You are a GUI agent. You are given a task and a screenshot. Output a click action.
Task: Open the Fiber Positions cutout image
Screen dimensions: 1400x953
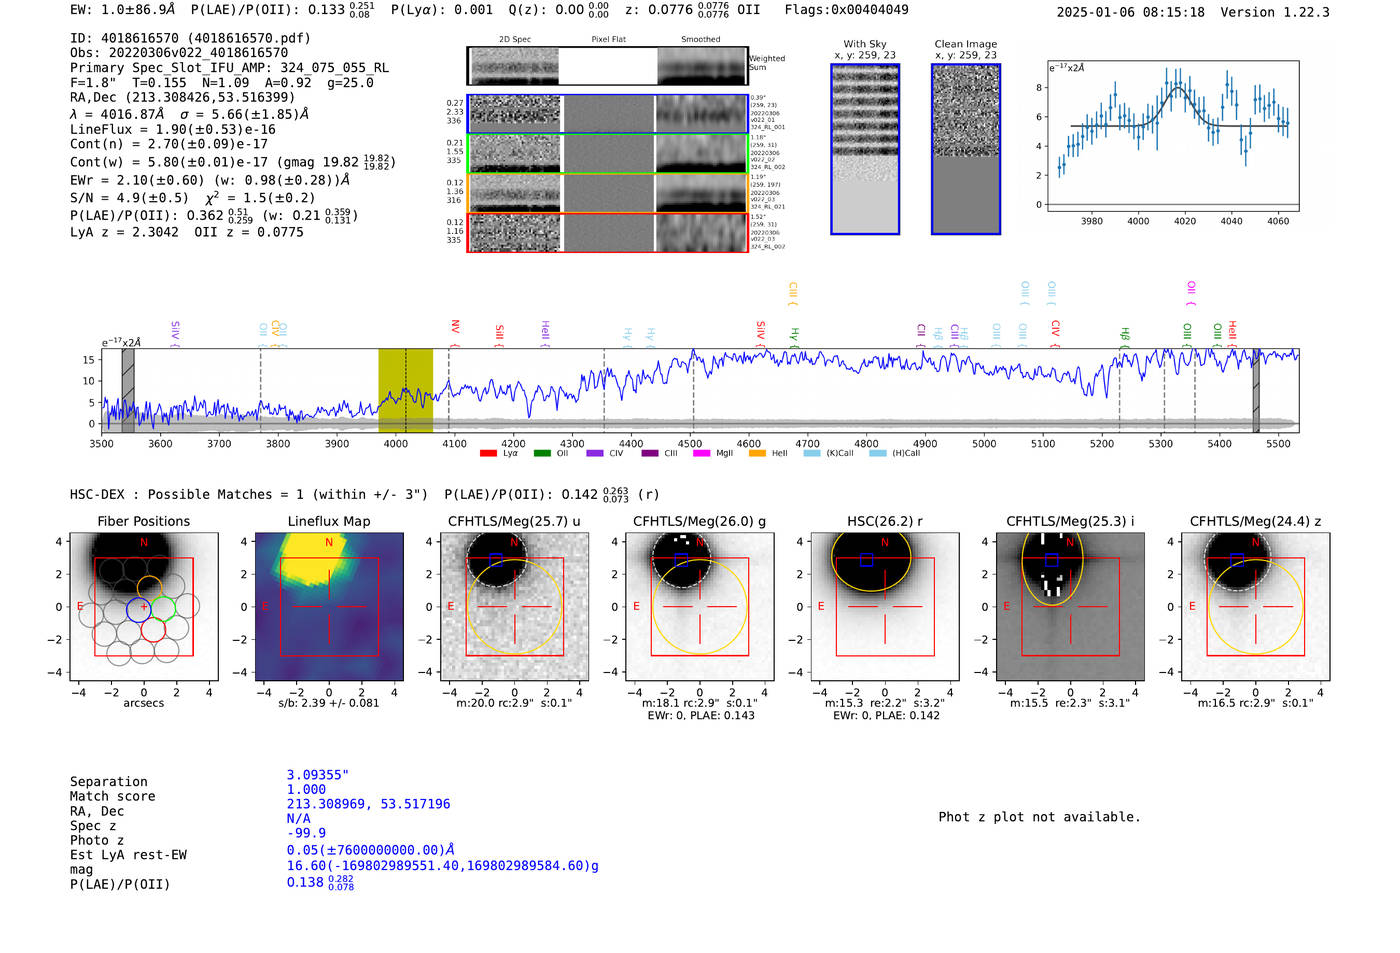(144, 606)
